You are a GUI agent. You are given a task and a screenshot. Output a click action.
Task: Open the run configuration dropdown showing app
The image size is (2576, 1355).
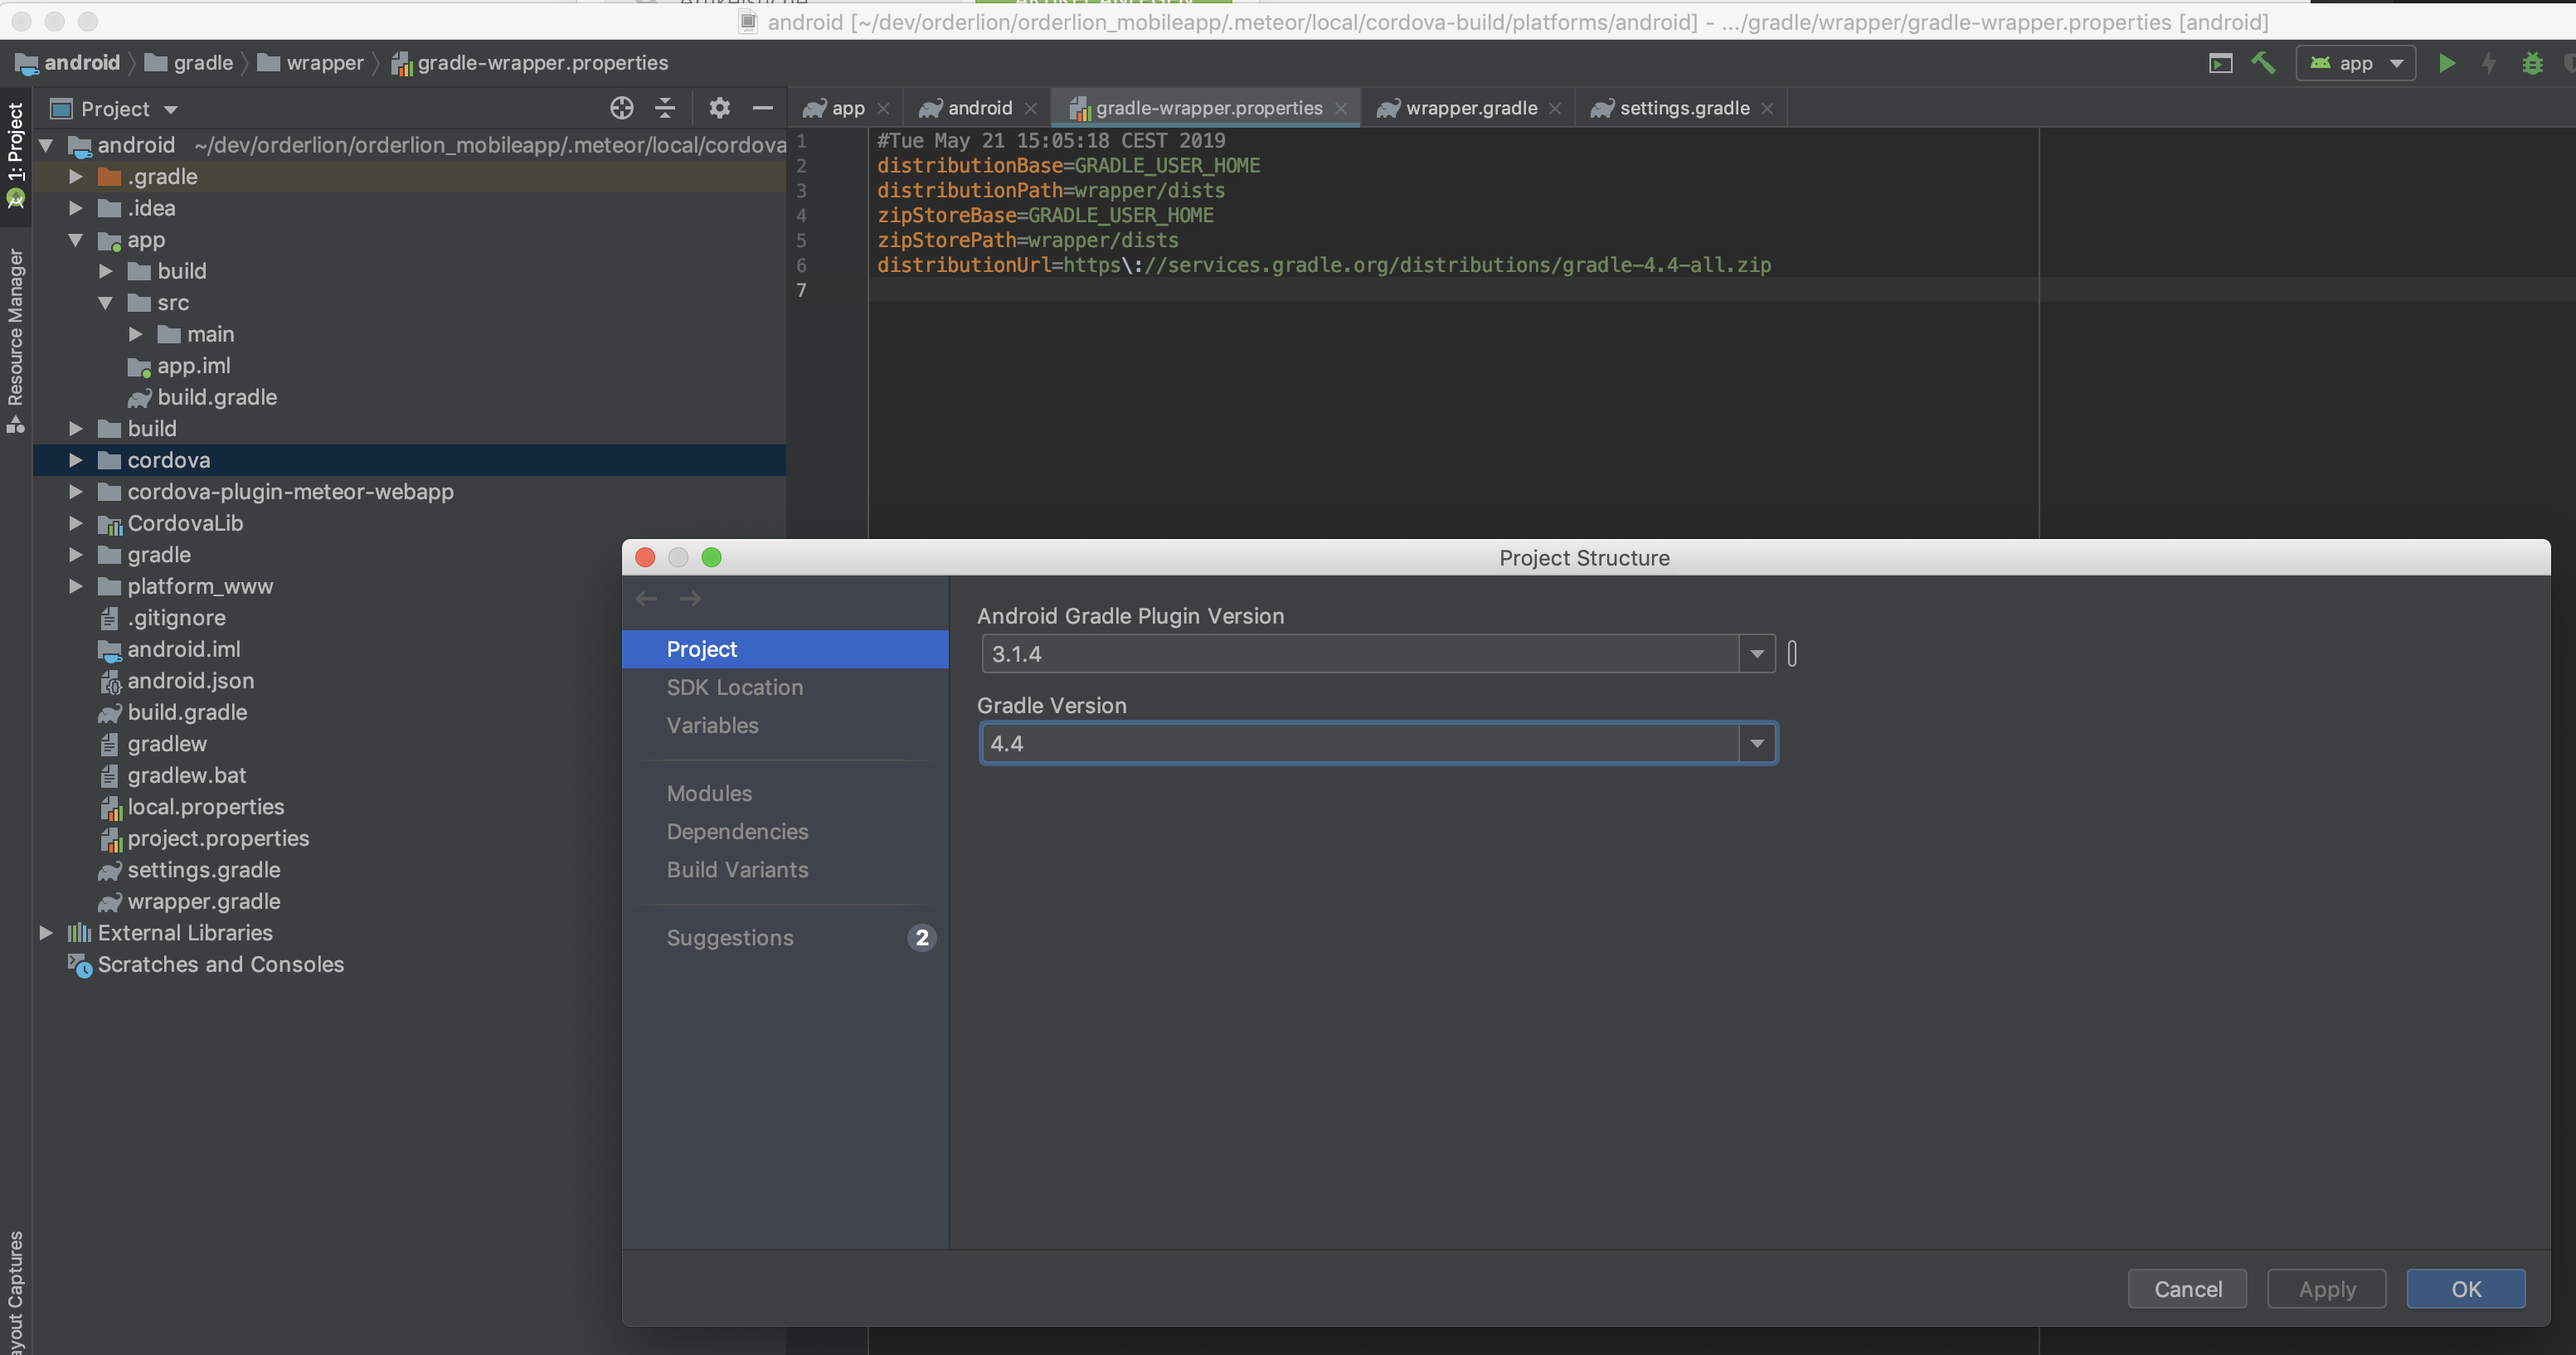tap(2356, 62)
